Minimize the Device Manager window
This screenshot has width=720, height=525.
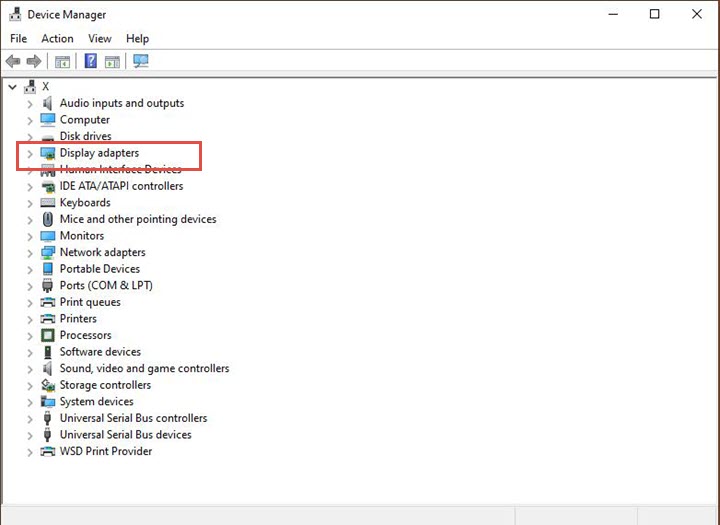click(613, 14)
